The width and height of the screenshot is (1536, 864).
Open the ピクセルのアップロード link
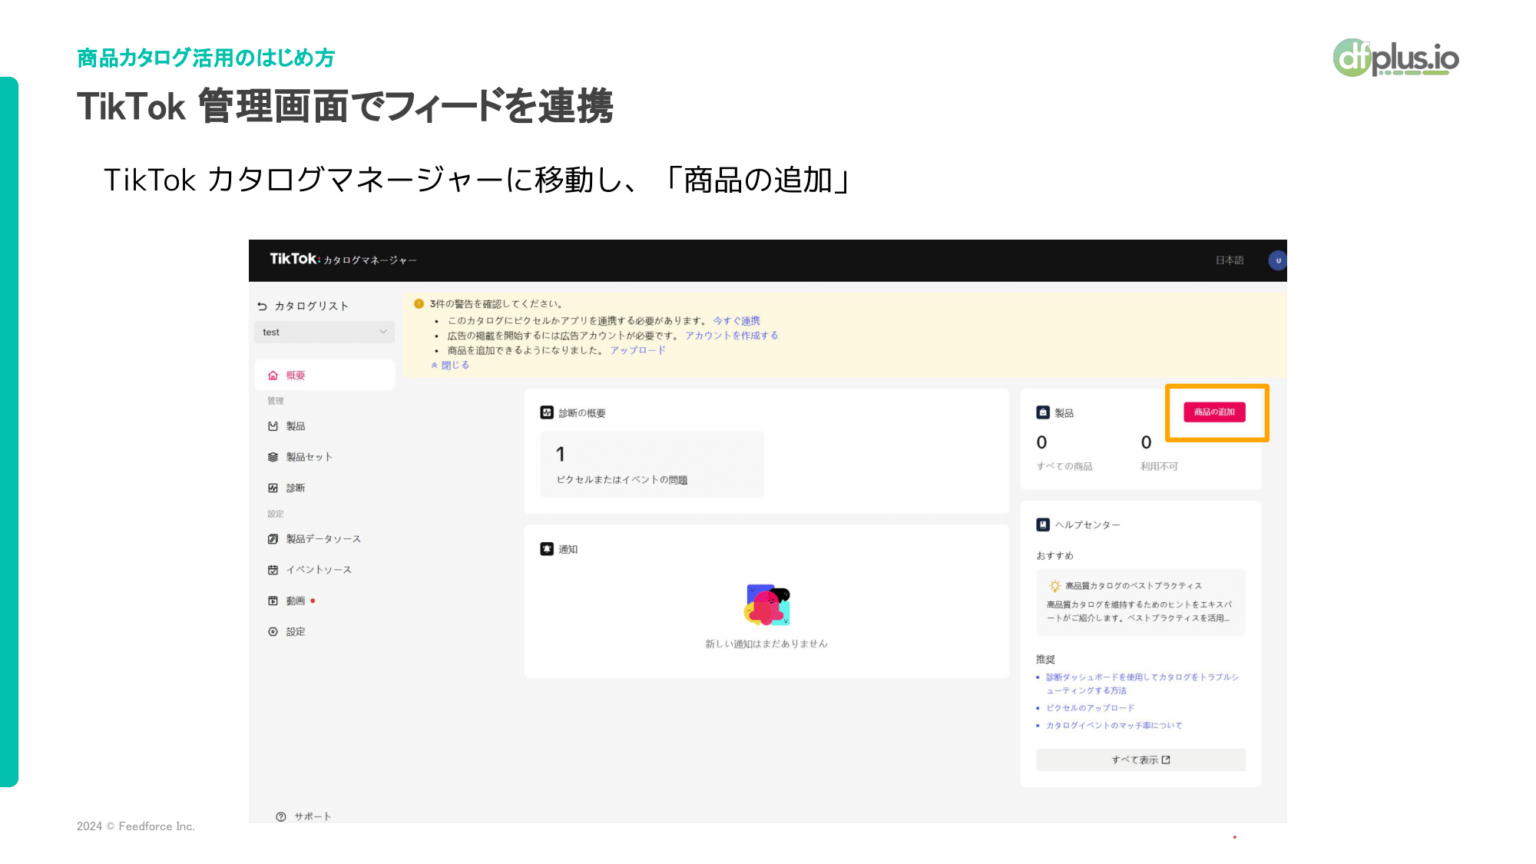coord(1090,708)
